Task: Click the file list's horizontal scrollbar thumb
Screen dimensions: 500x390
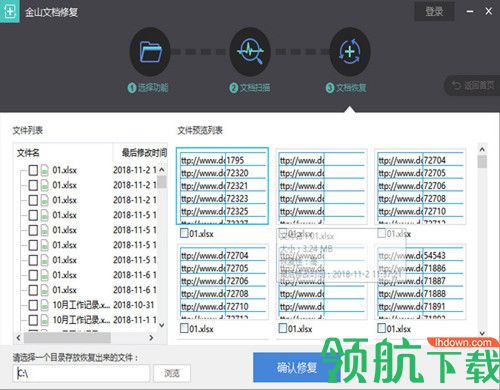Action: click(67, 338)
